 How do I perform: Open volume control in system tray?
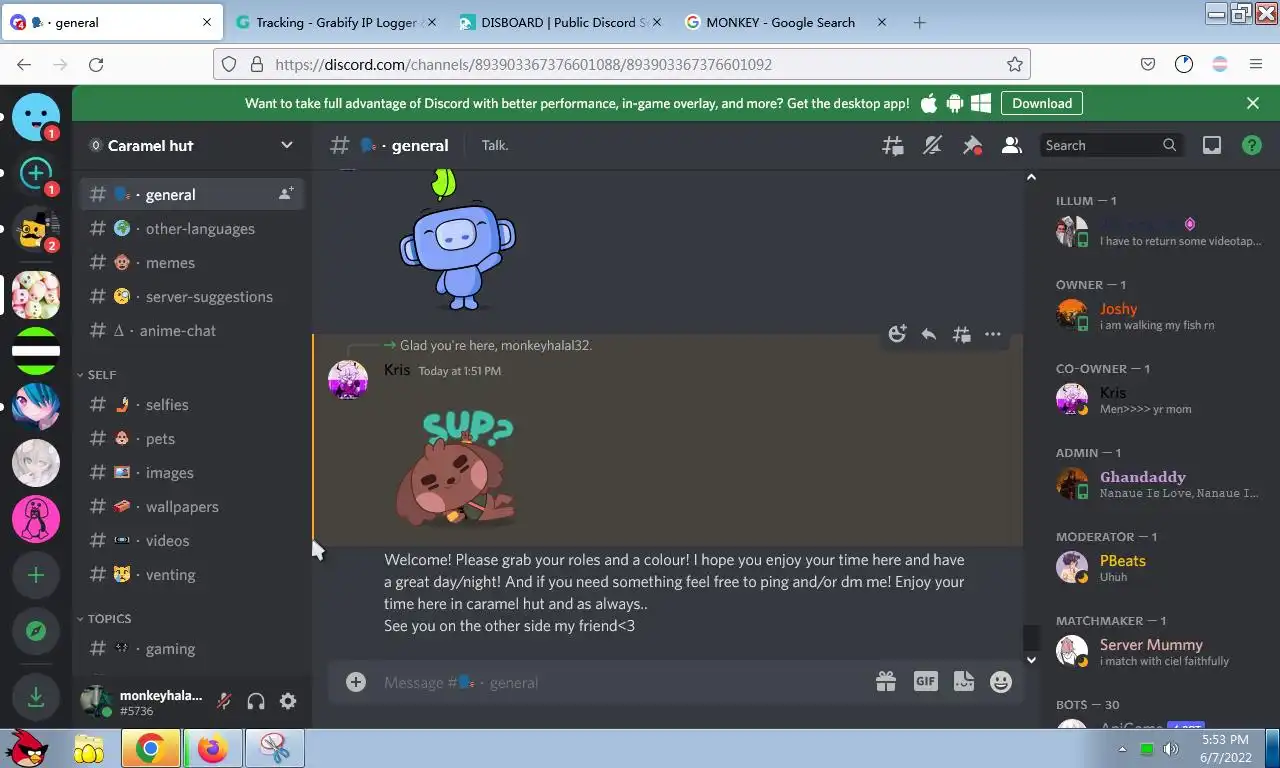[1171, 749]
